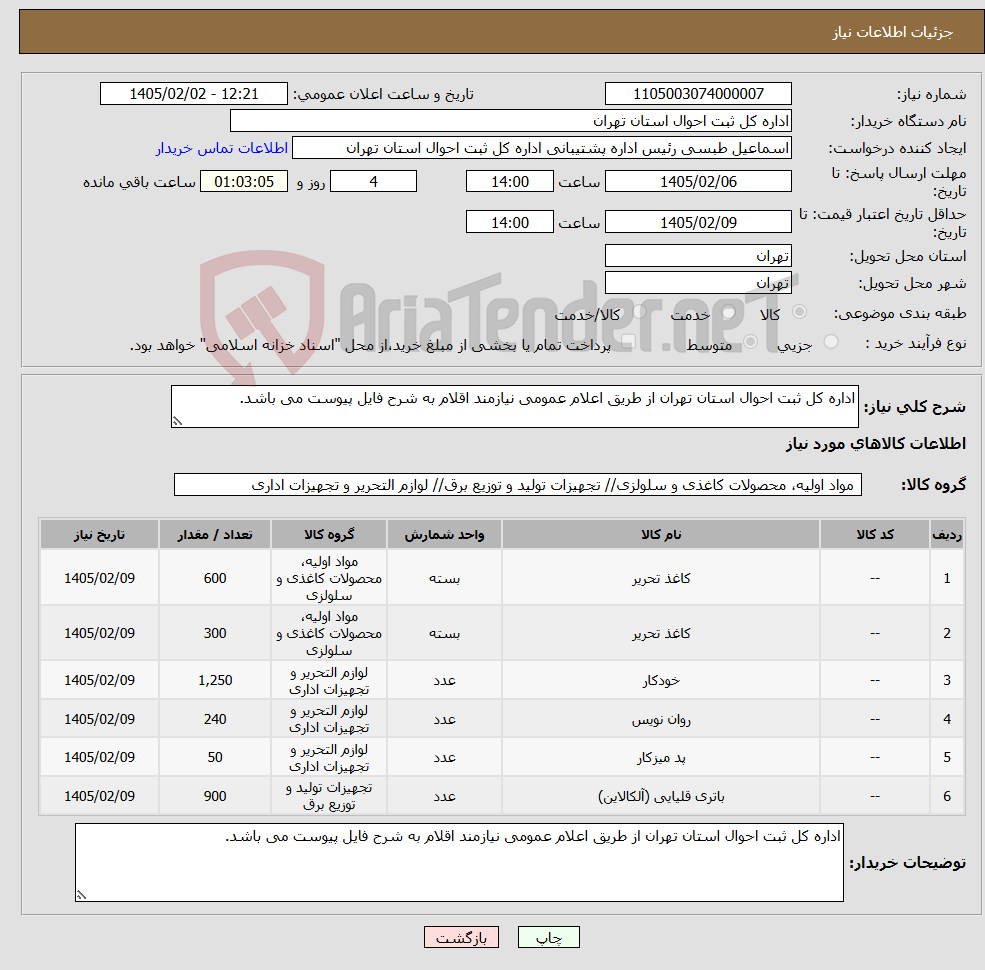Click the تاریخ نیاز column header

pos(99,535)
